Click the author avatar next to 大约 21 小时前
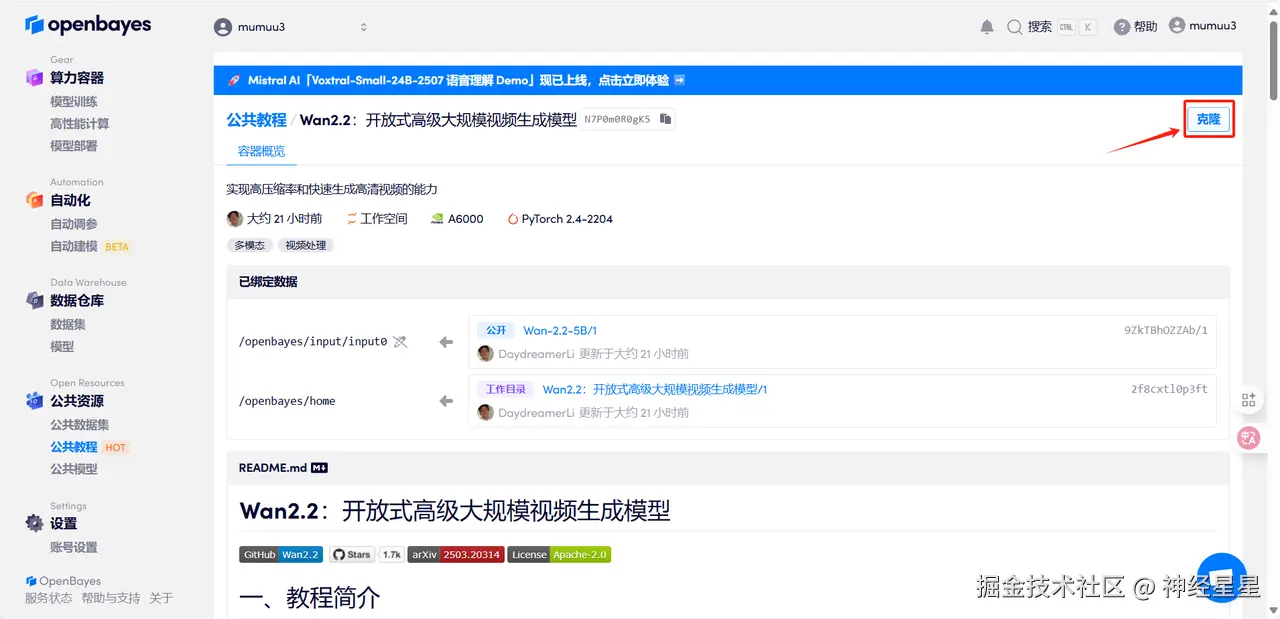Screen dimensions: 1280x619 (x=235, y=219)
